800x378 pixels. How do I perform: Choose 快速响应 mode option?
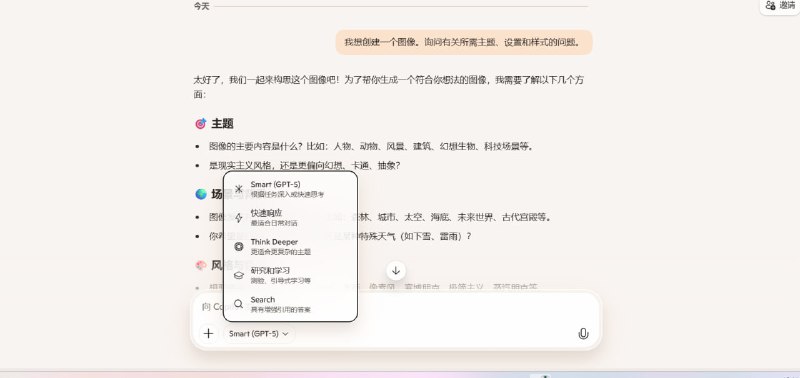[290, 218]
